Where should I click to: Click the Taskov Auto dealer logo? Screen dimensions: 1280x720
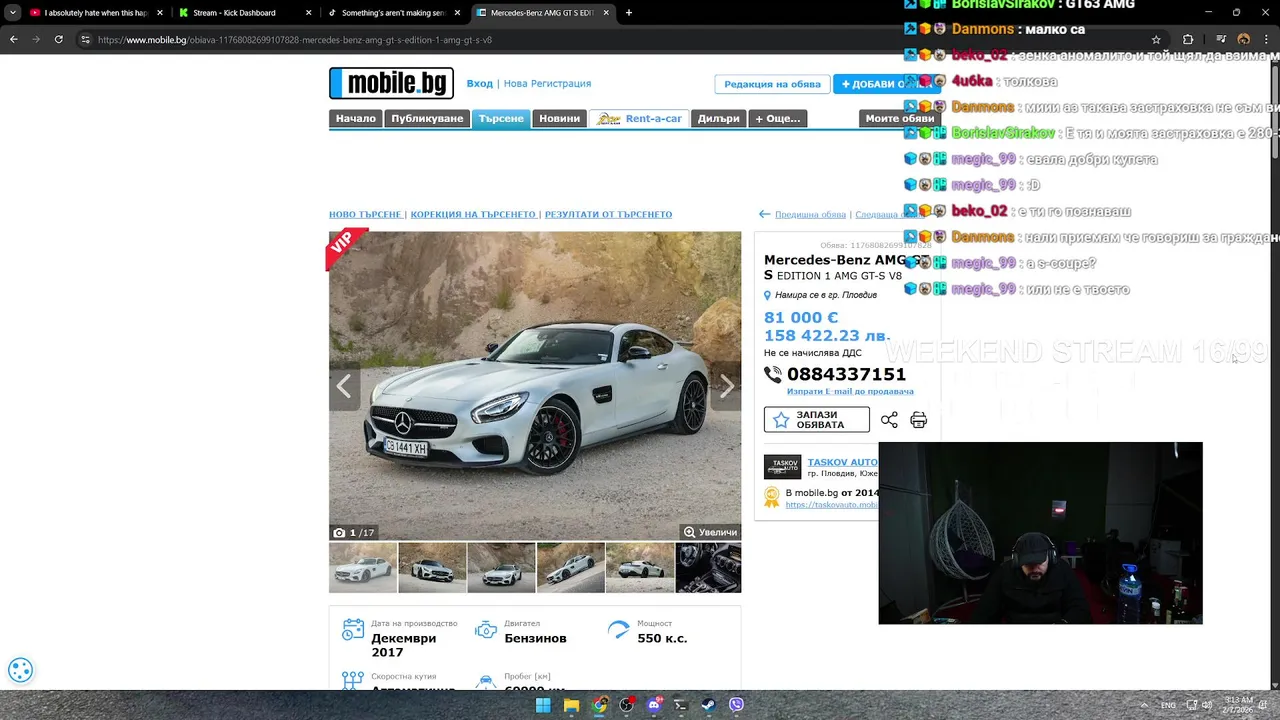pos(782,467)
